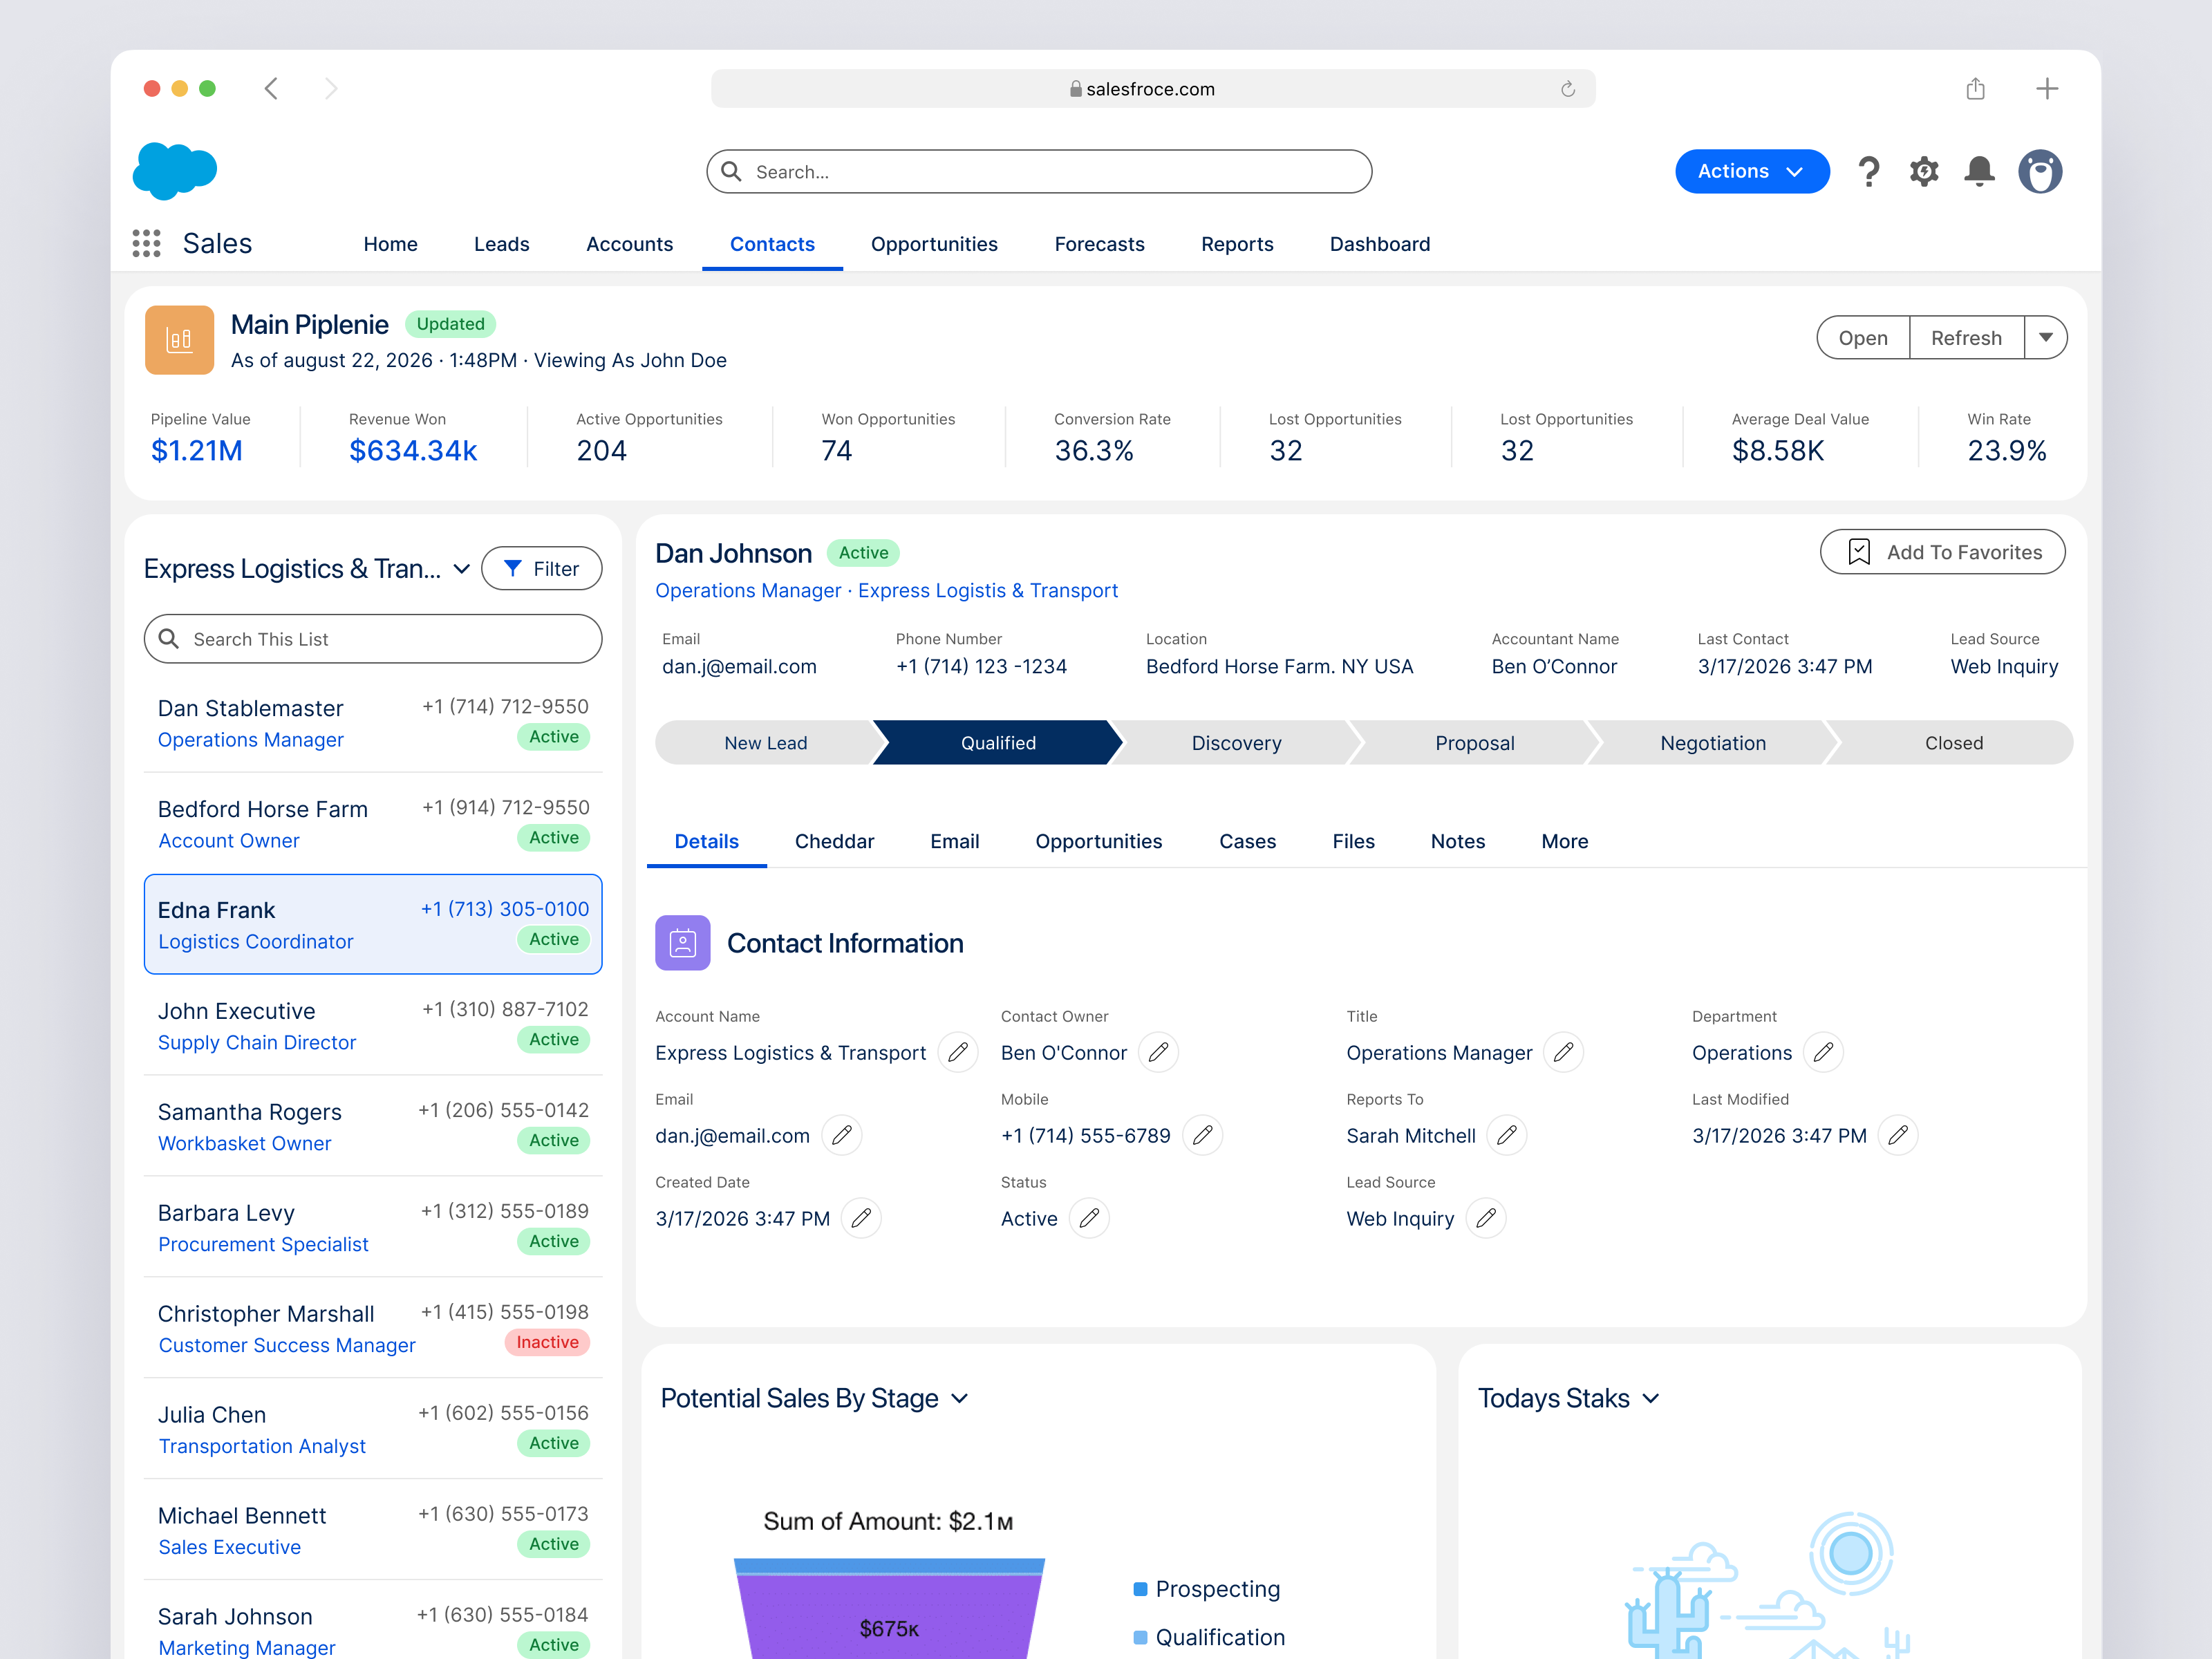The height and width of the screenshot is (1659, 2212).
Task: Edit the Mobile number pencil icon
Action: pos(1202,1135)
